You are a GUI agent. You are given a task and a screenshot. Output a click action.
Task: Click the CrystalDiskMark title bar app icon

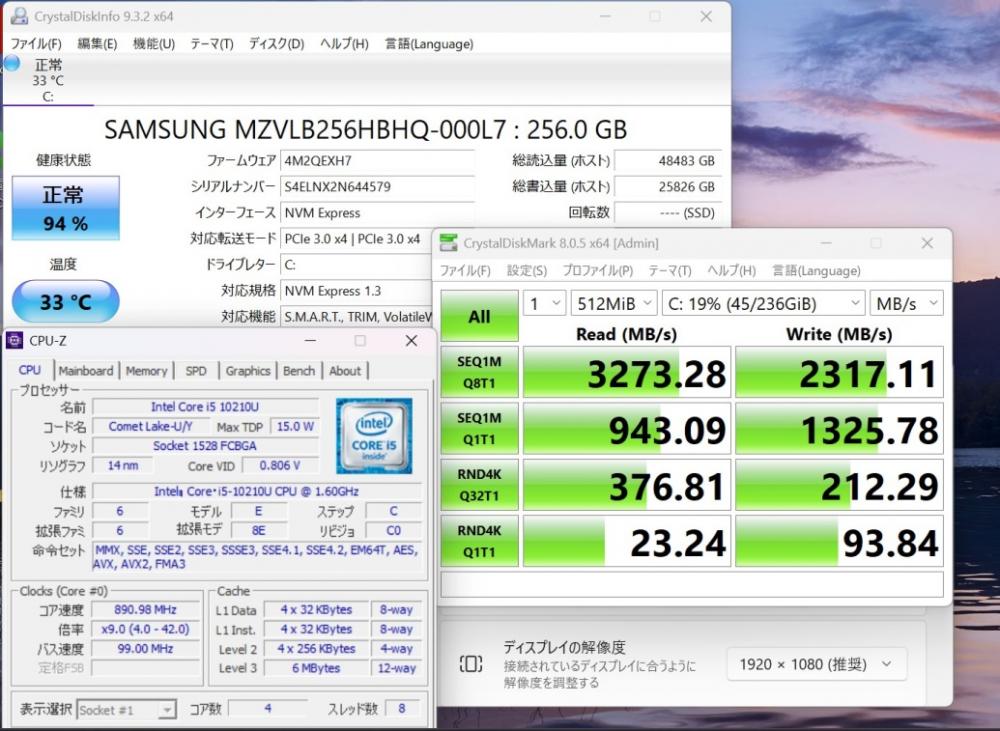point(448,242)
